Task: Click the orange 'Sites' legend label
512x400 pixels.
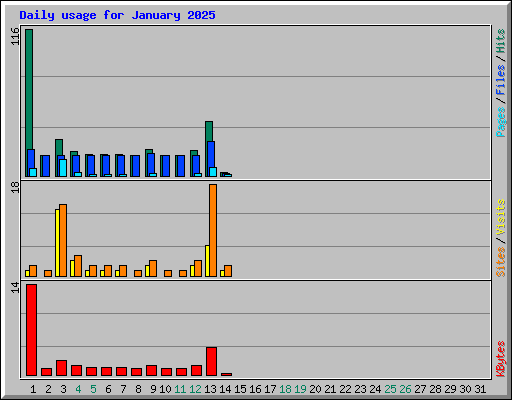Action: (x=501, y=262)
